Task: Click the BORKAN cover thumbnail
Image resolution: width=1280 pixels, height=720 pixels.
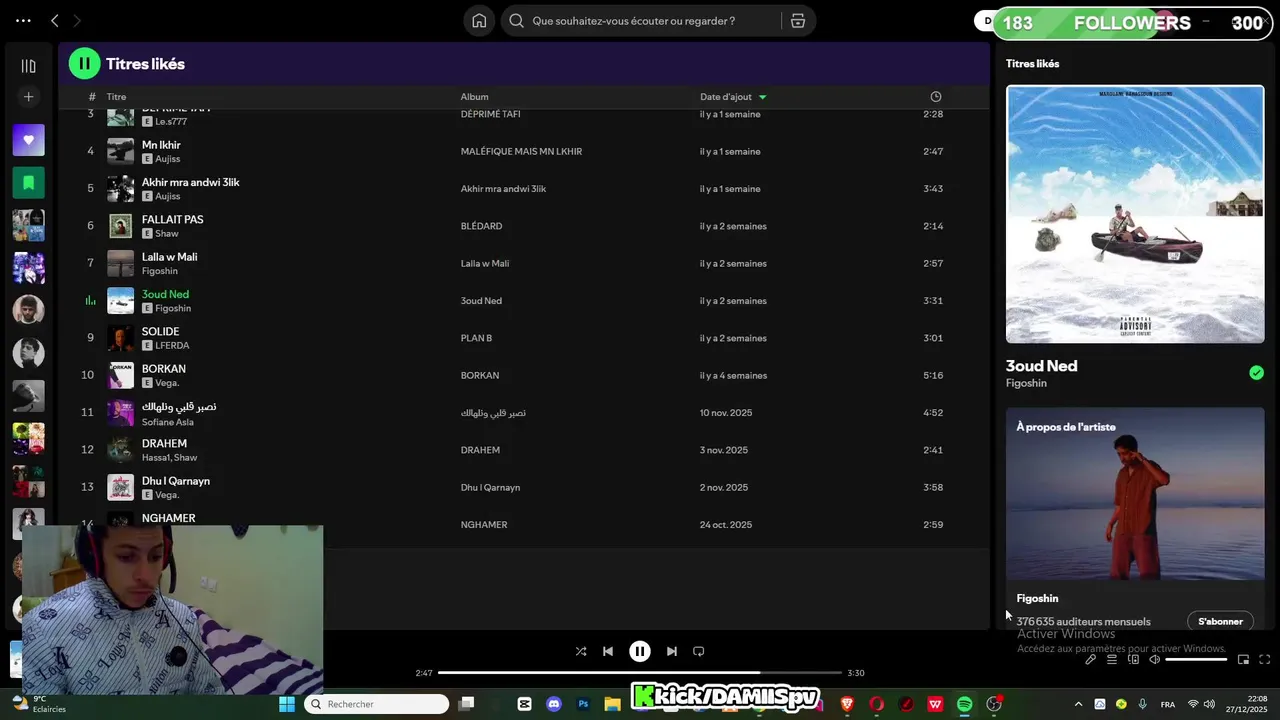Action: point(120,375)
